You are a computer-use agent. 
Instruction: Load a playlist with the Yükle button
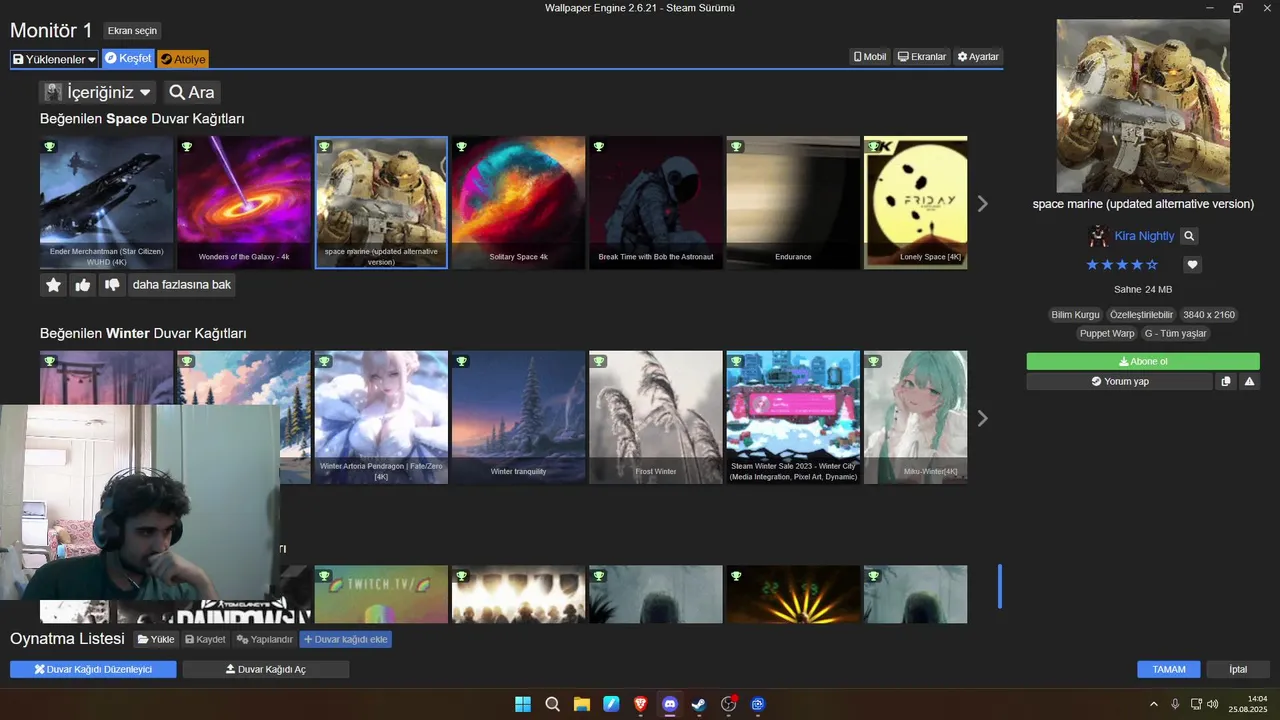pyautogui.click(x=156, y=639)
